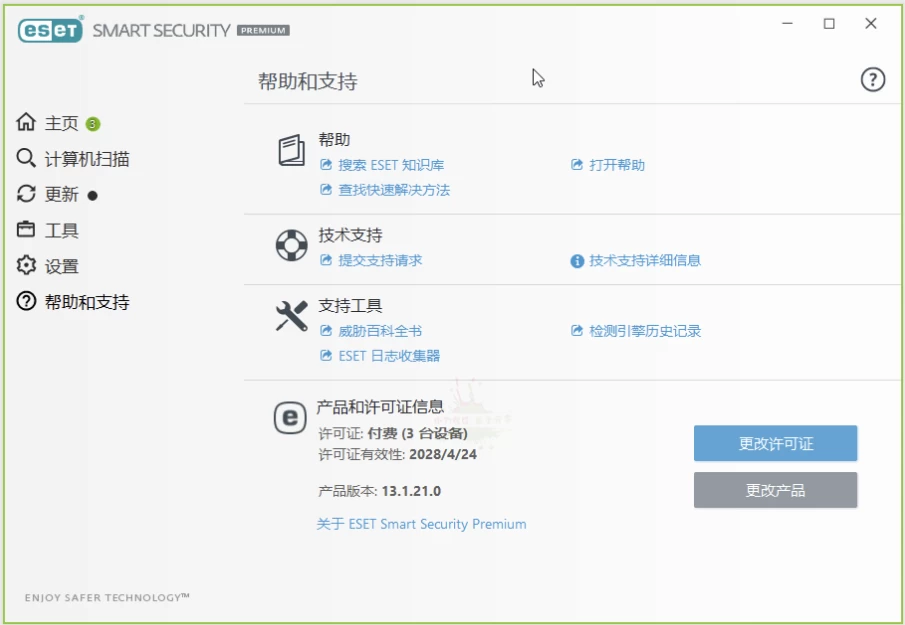This screenshot has width=905, height=625.
Task: Click the 更改产品 button
Action: tap(775, 490)
